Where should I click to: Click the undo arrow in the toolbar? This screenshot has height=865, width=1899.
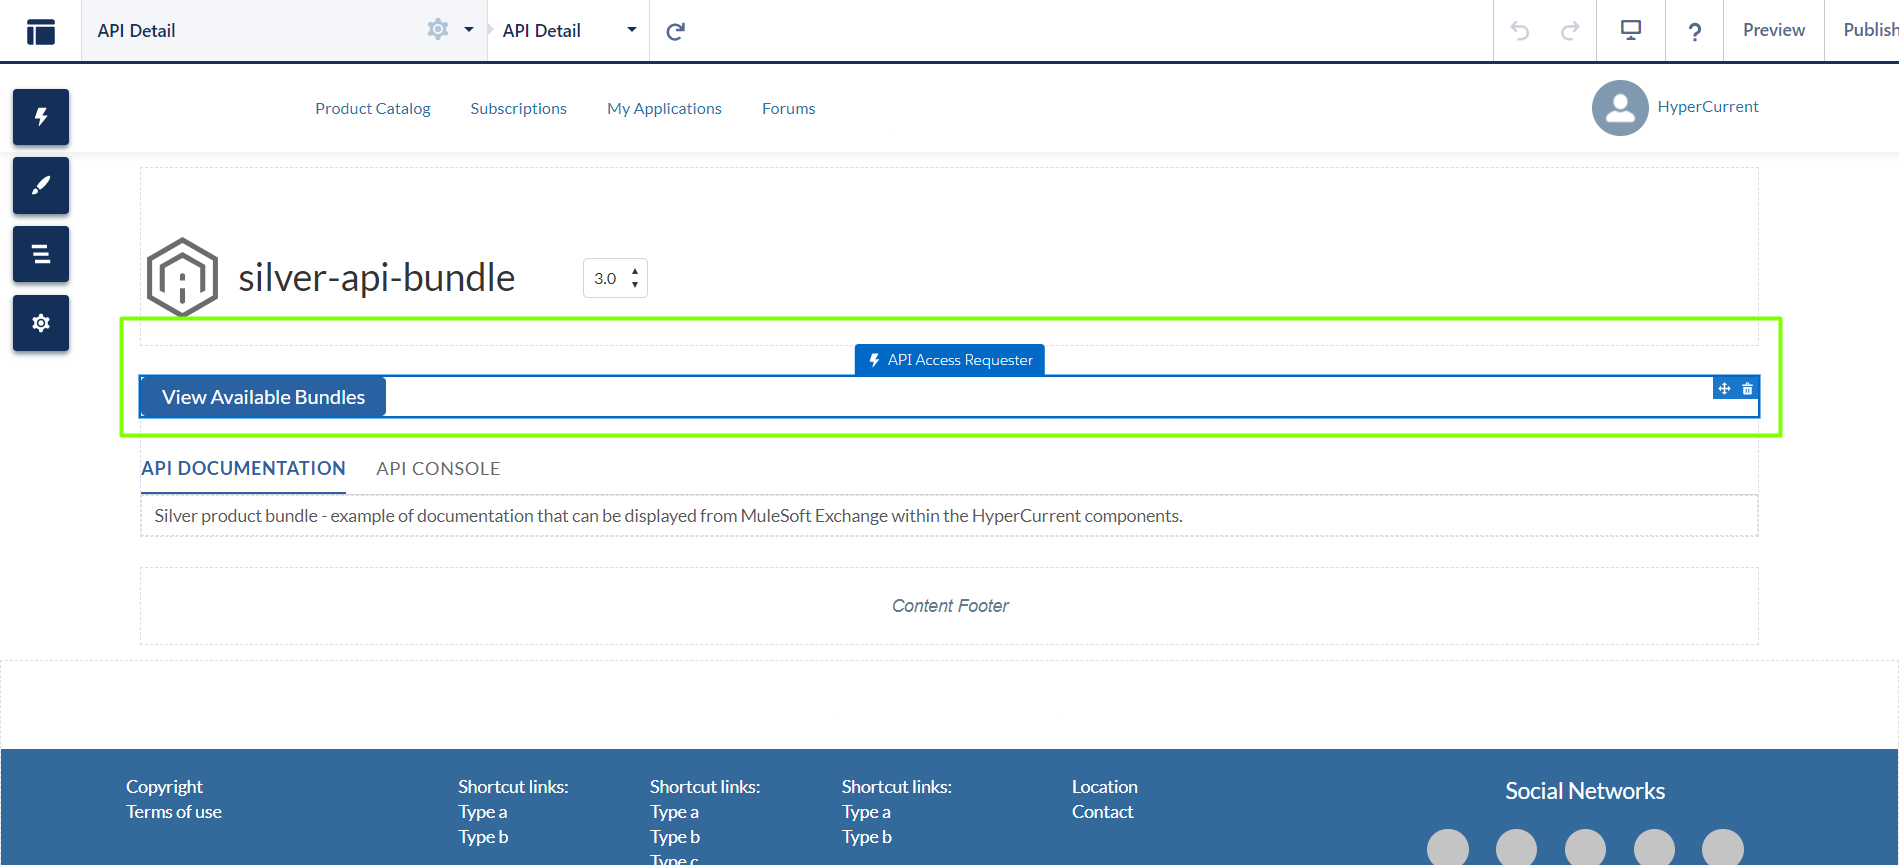coord(1520,31)
